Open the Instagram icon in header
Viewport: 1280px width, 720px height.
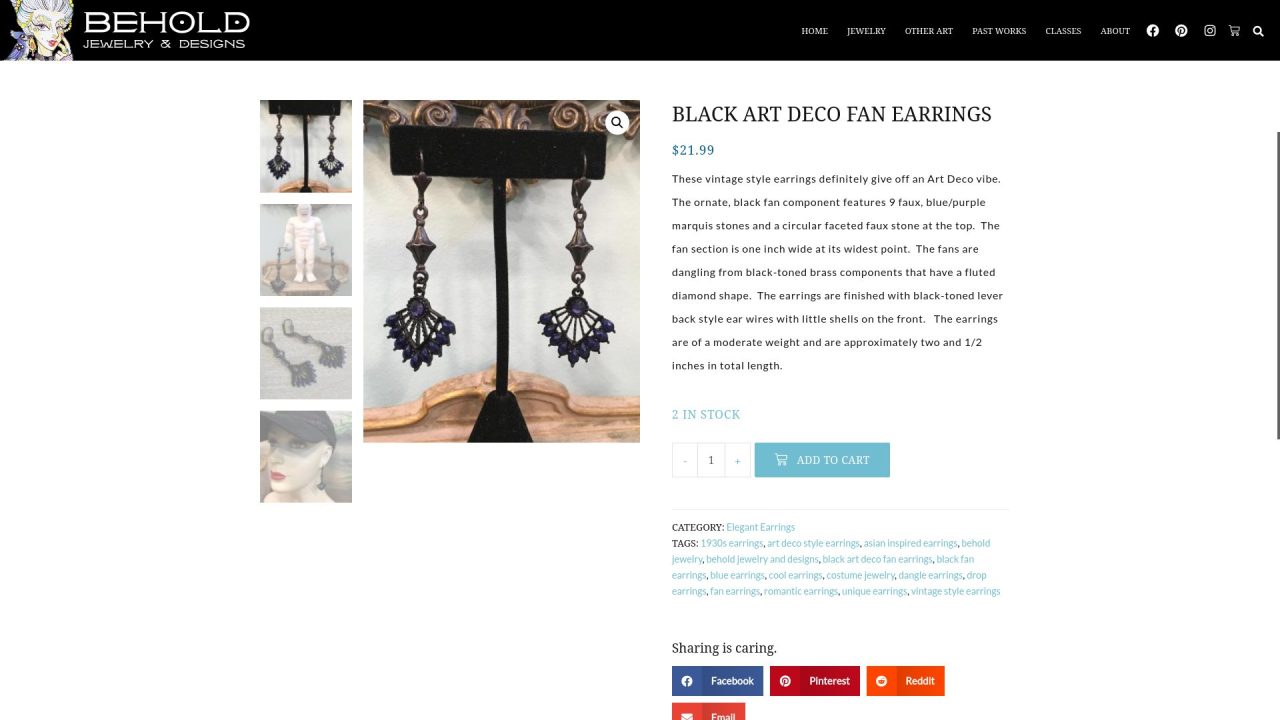[1209, 31]
